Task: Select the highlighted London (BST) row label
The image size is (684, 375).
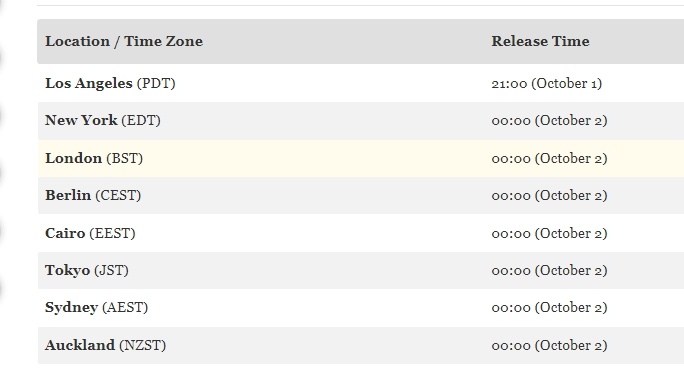Action: pos(94,158)
